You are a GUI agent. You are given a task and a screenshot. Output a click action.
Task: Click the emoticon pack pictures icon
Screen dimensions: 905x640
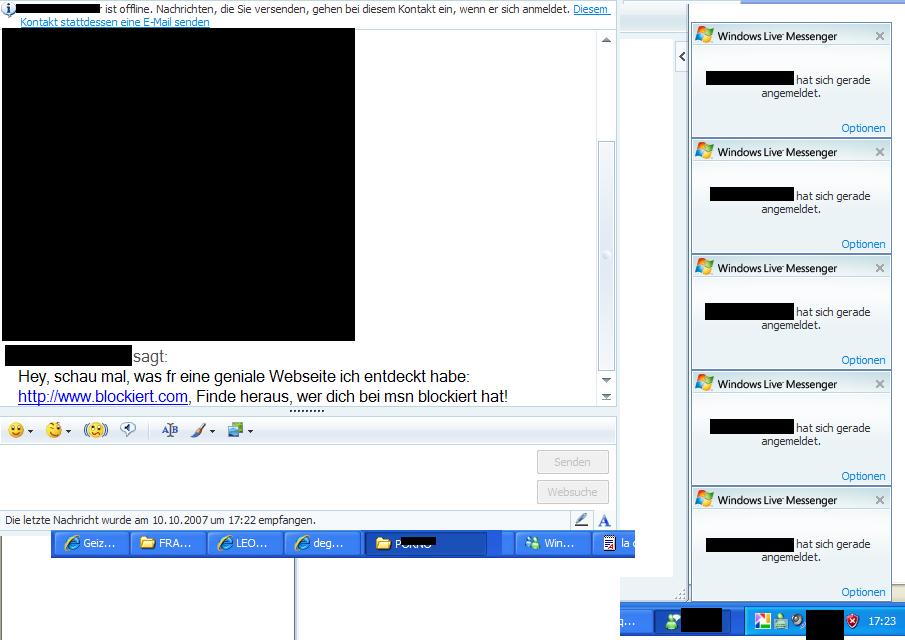click(x=235, y=430)
